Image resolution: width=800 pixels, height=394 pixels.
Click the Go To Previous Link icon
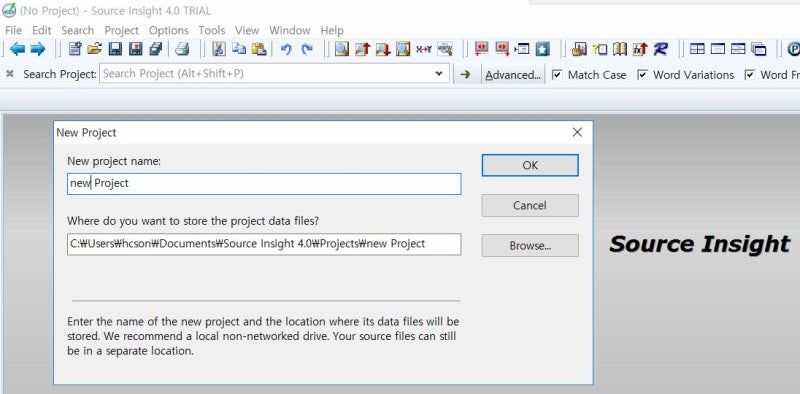pyautogui.click(x=481, y=49)
